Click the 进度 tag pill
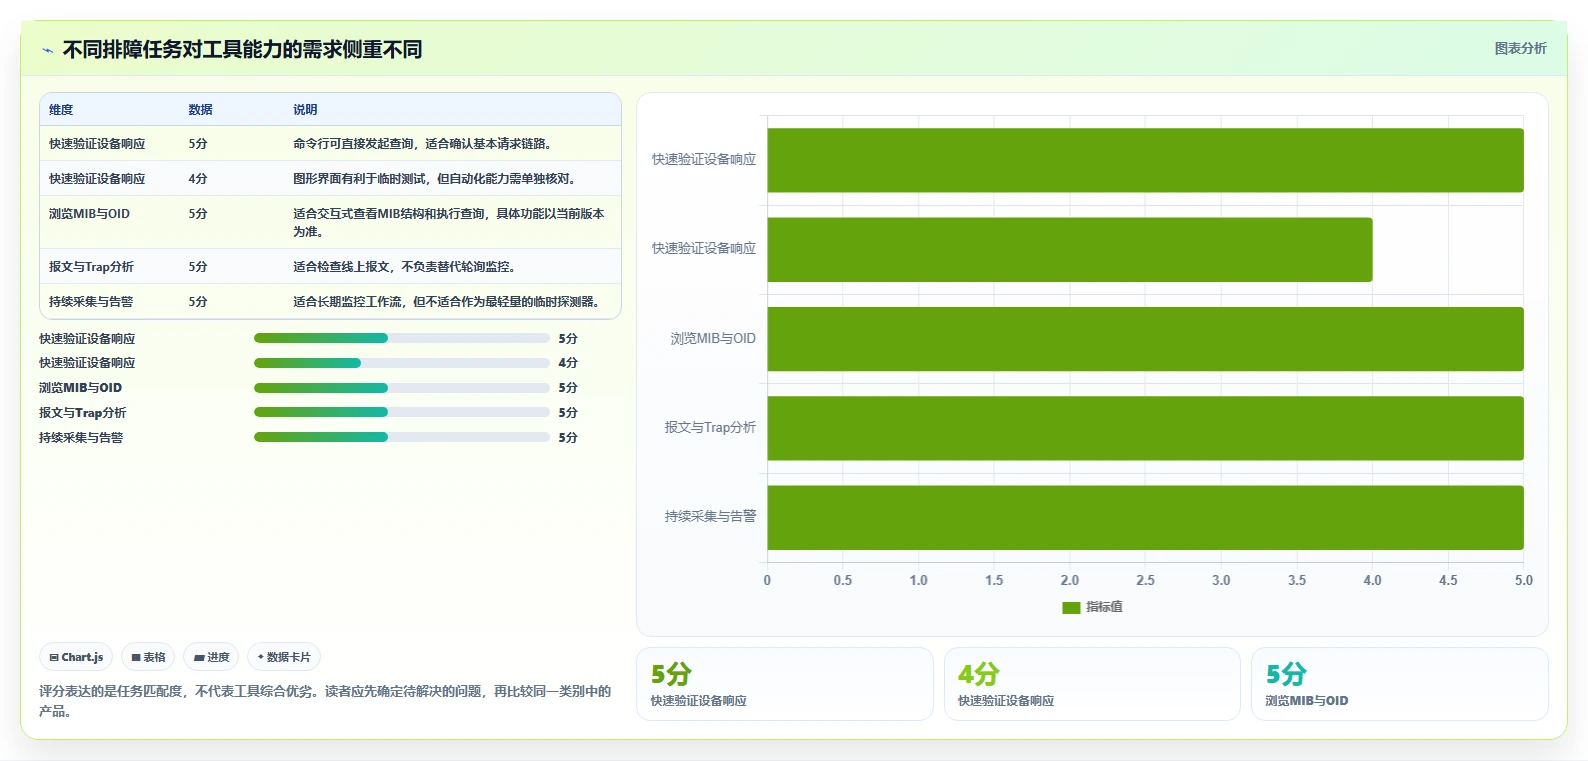1588x761 pixels. (211, 658)
